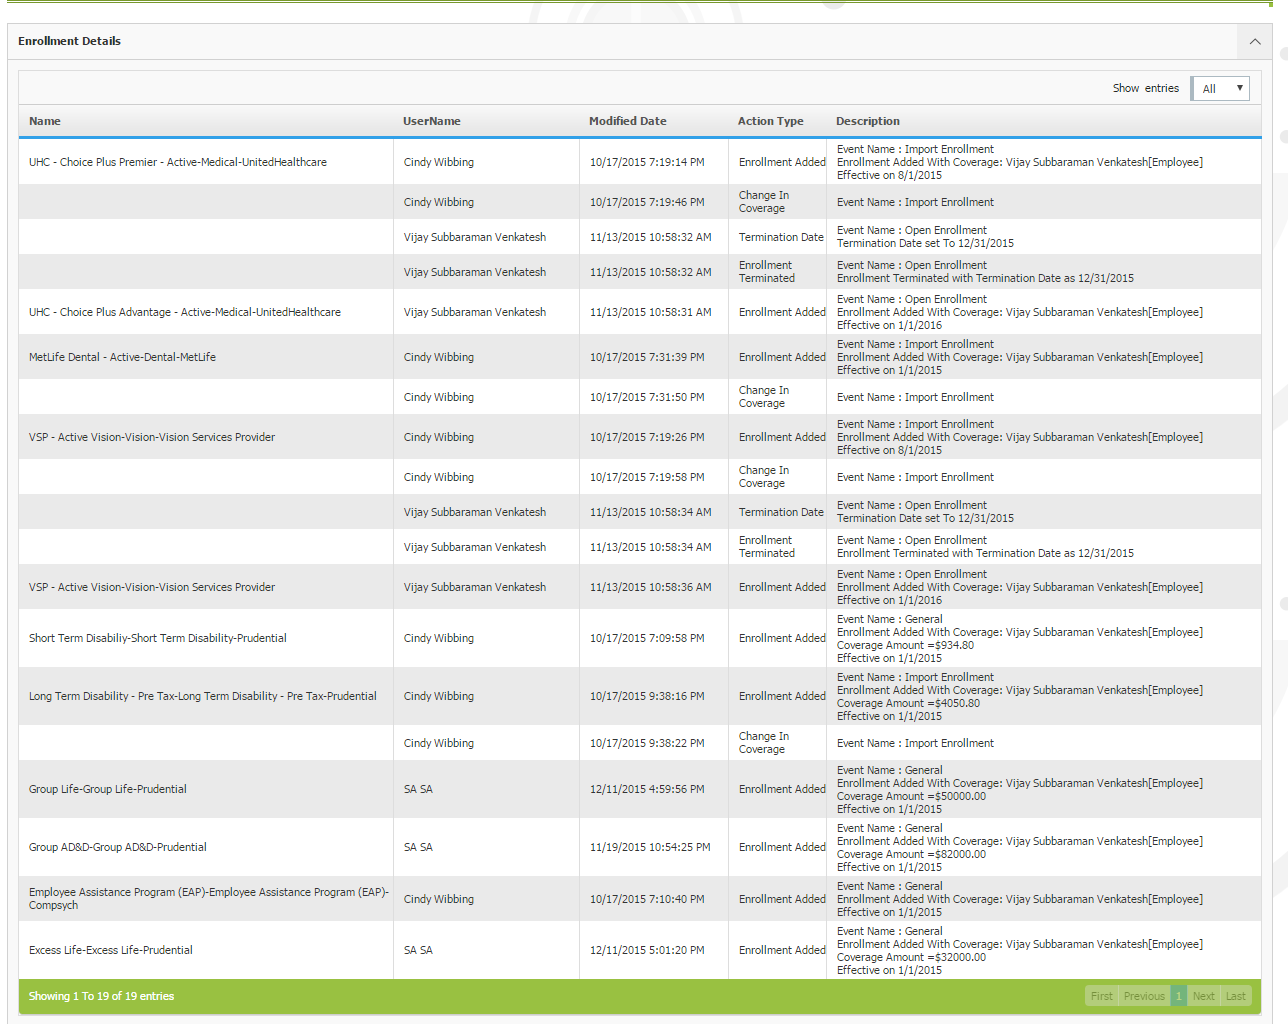1288x1024 pixels.
Task: Jump to the Last page
Action: [x=1236, y=996]
